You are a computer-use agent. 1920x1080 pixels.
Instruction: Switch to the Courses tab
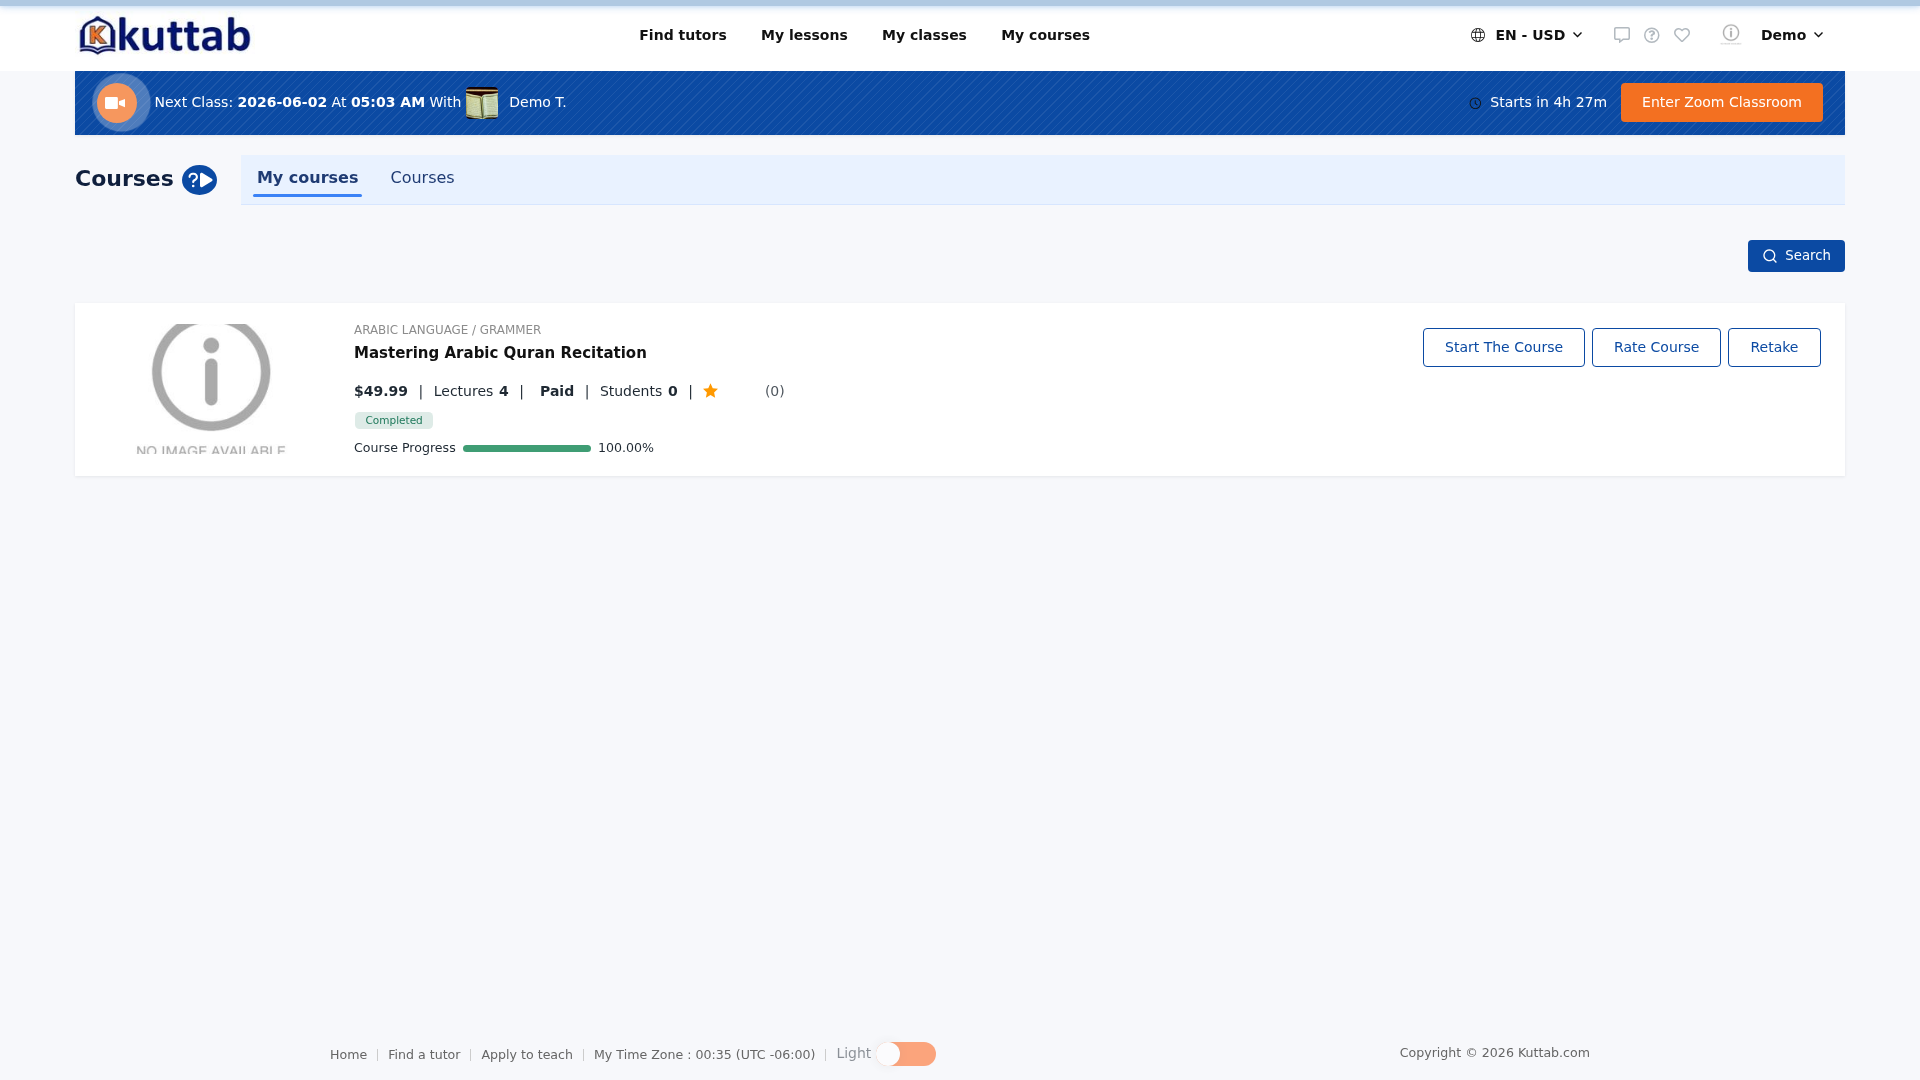422,178
